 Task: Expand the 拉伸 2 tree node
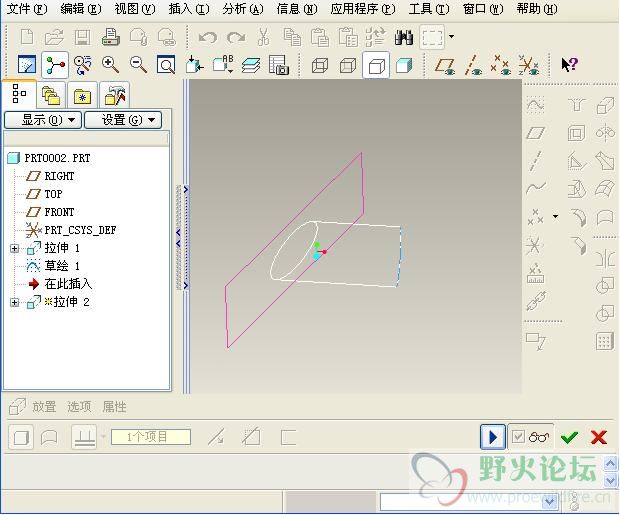pos(14,303)
